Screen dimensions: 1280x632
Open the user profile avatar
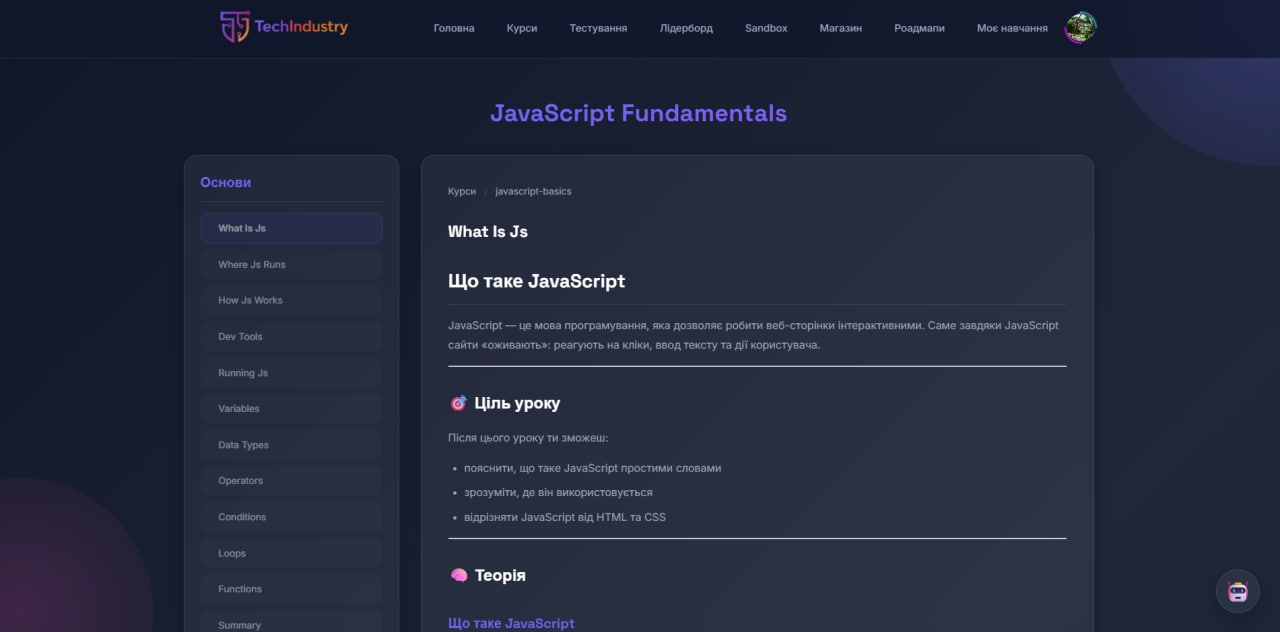[1080, 28]
